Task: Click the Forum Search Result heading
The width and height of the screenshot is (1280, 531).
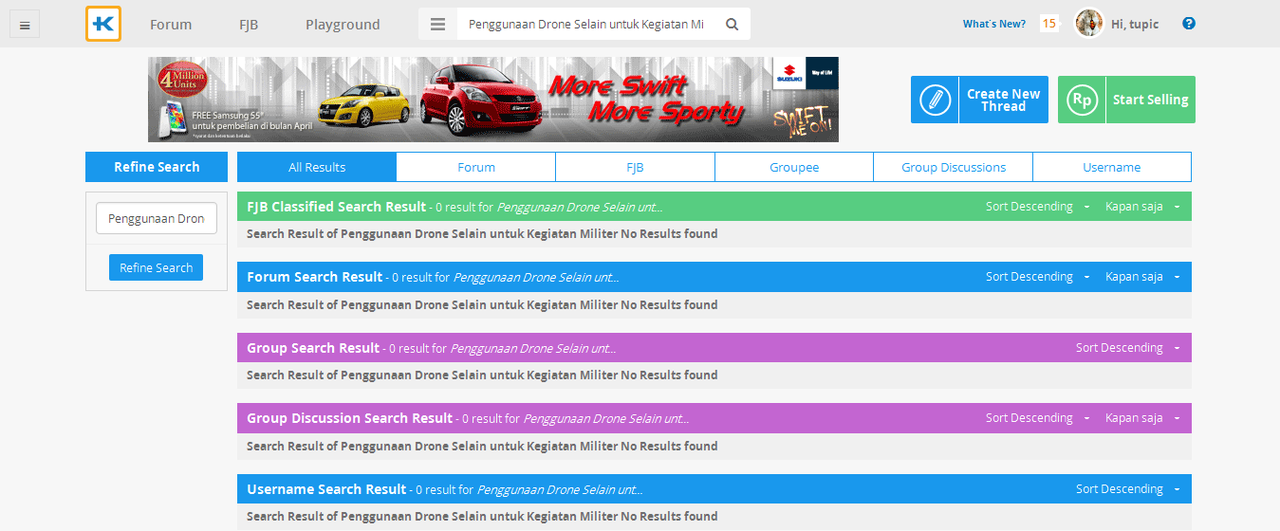Action: click(x=315, y=277)
